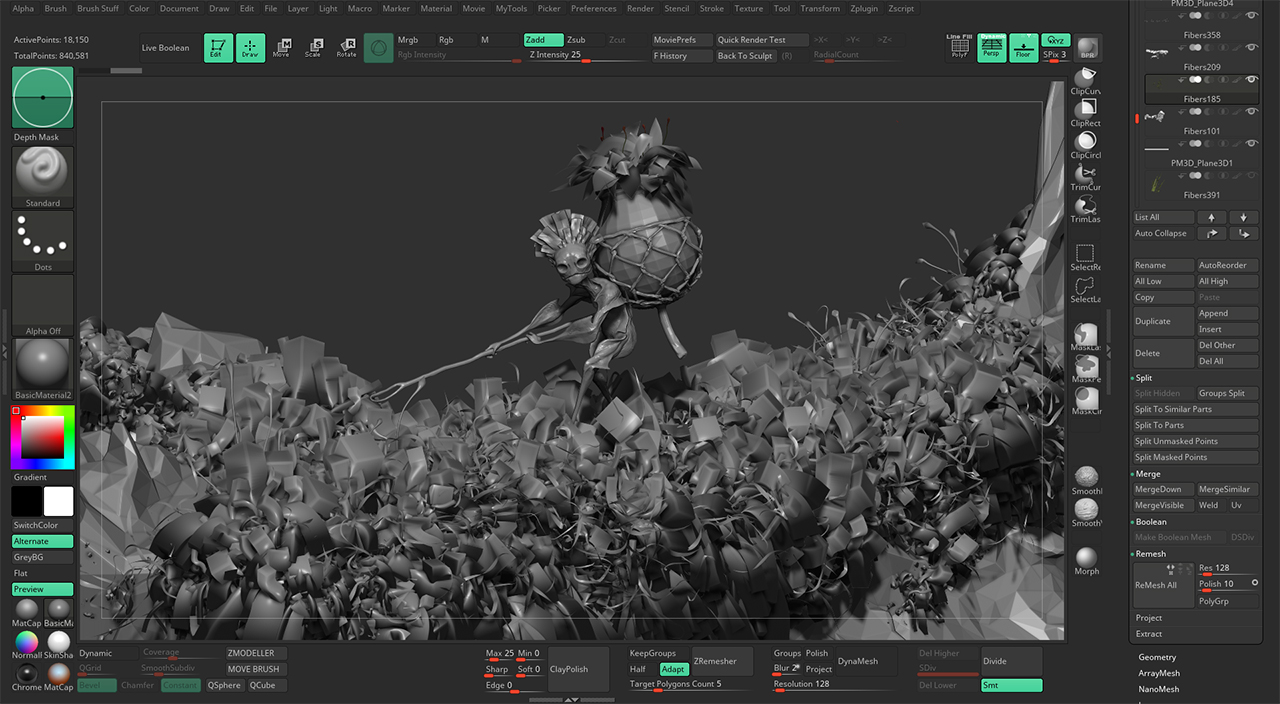Select the Dots stroke type
The height and width of the screenshot is (704, 1280).
pos(43,236)
